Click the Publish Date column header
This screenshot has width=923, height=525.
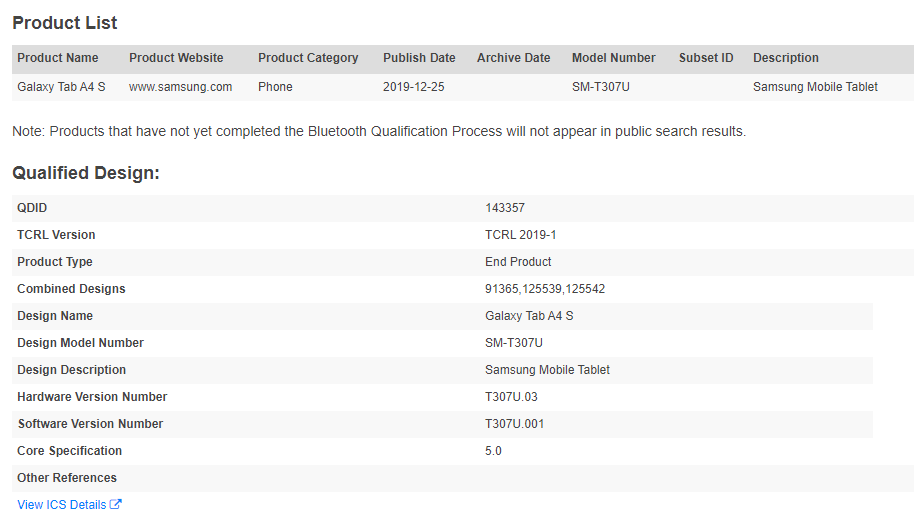pyautogui.click(x=419, y=58)
